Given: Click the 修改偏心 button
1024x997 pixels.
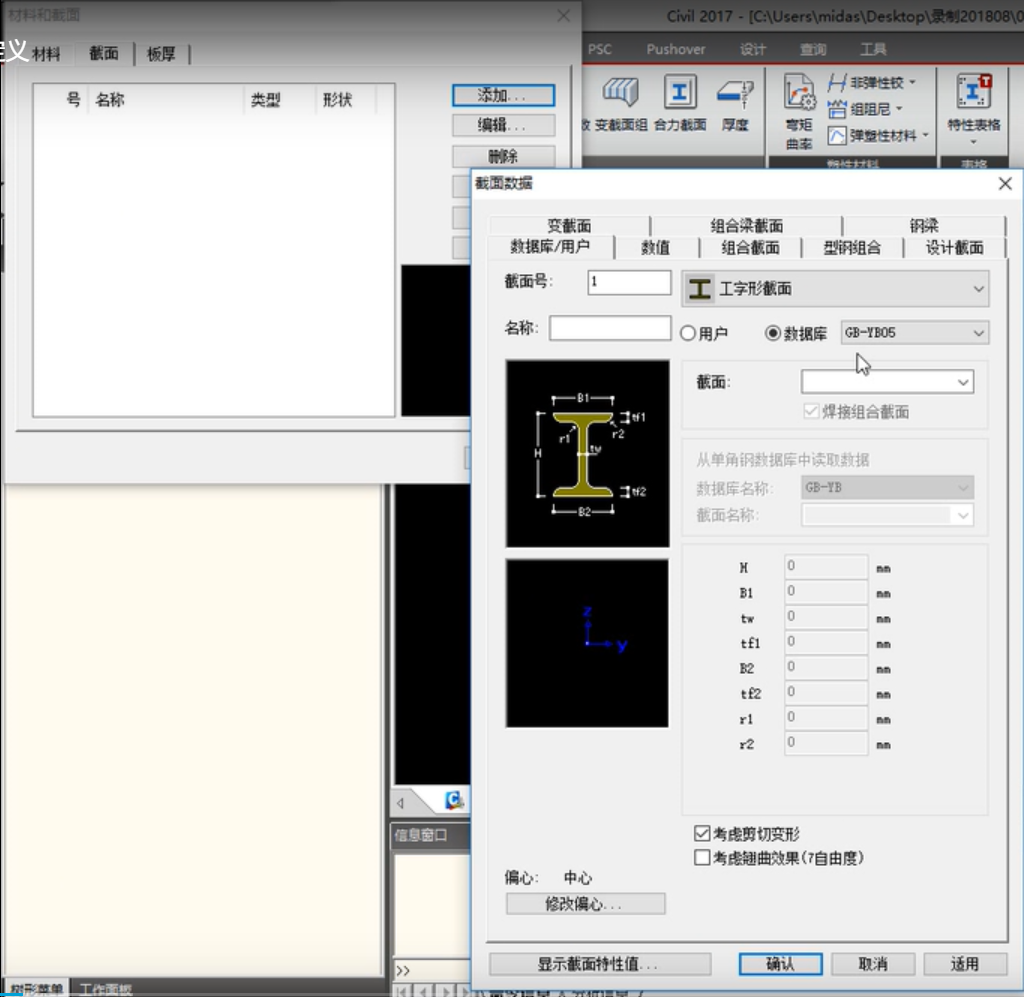Looking at the screenshot, I should coord(585,904).
